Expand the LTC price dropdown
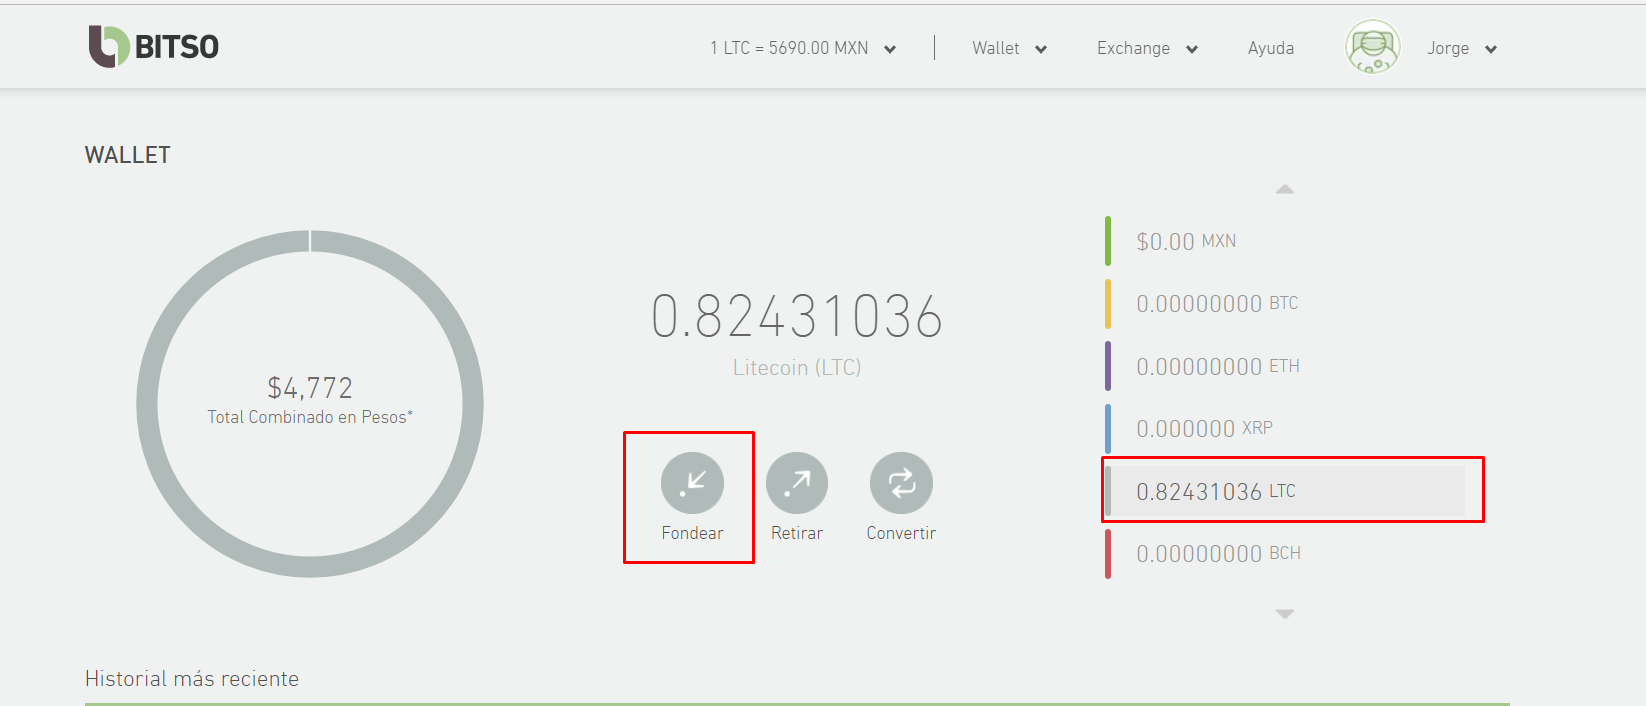1646x706 pixels. tap(803, 48)
